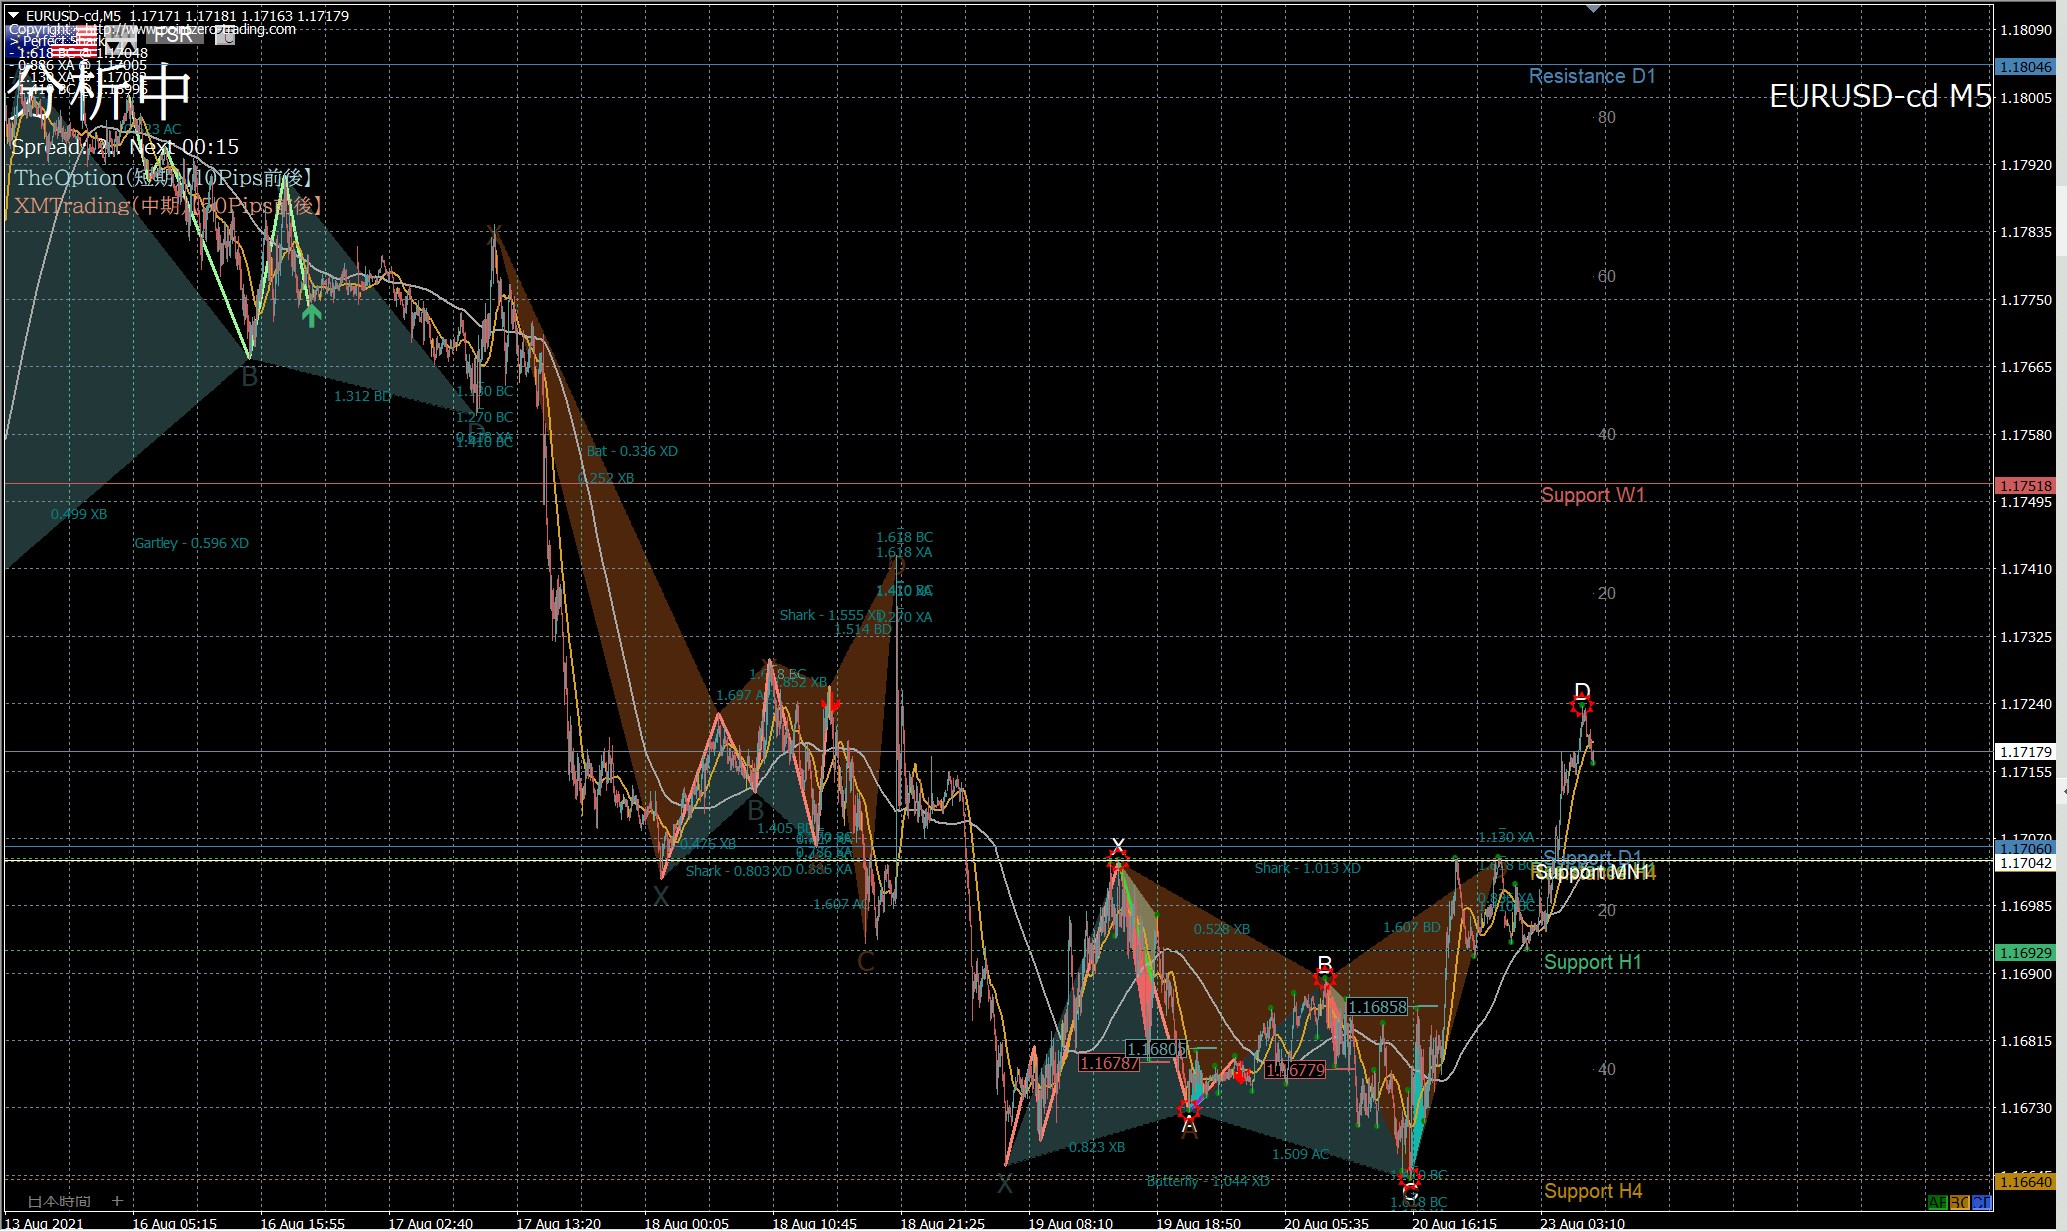Click the red circle marker at point D
Screen dimensions: 2067x1231
pos(1581,706)
